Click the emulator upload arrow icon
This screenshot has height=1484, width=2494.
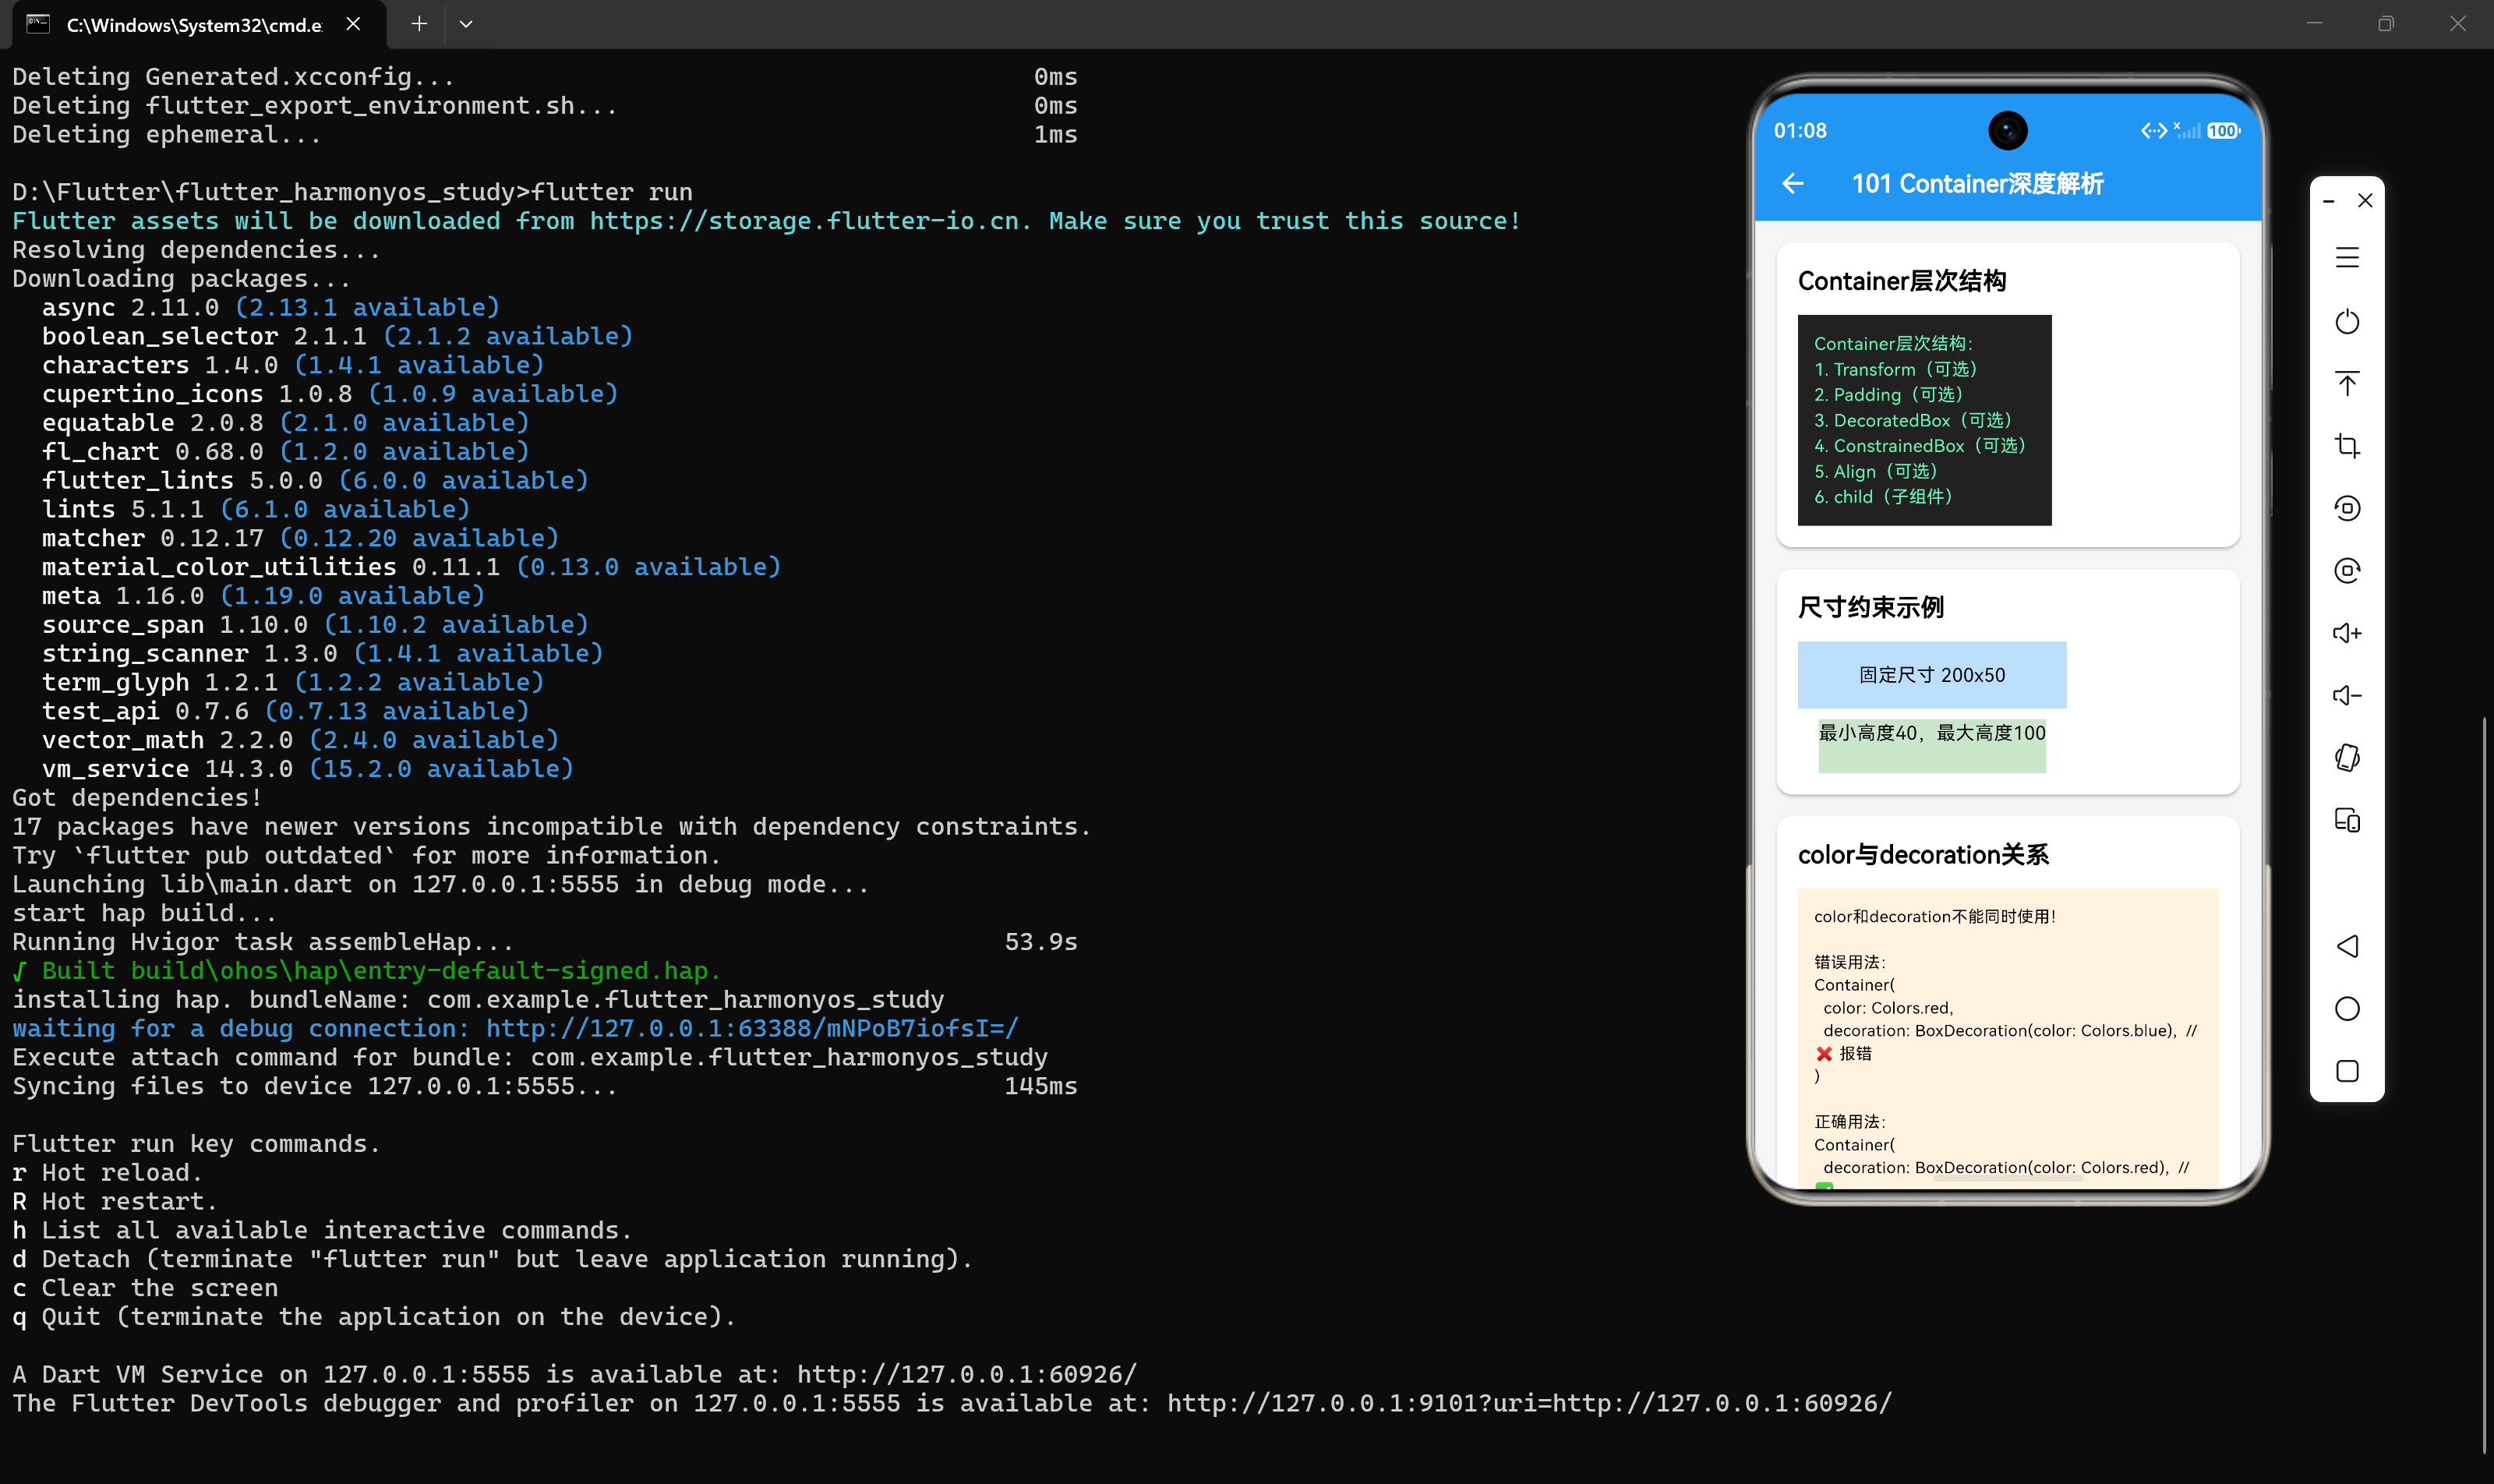pyautogui.click(x=2347, y=383)
